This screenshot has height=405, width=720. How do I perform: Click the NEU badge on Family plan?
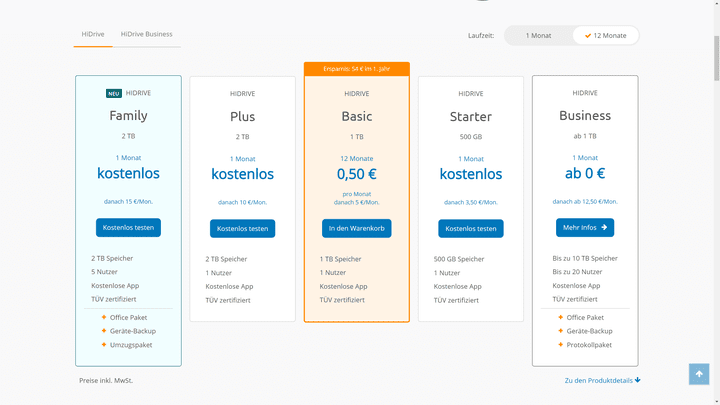[x=114, y=93]
